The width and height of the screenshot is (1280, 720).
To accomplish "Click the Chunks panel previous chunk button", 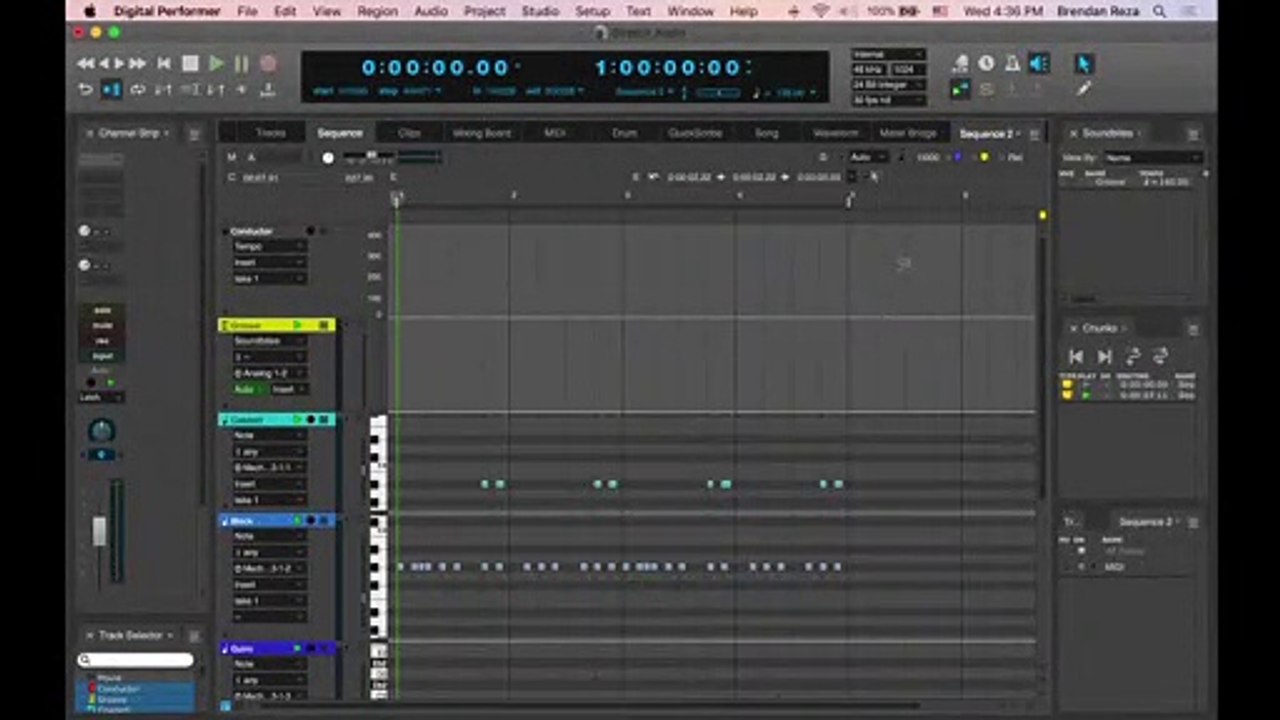I will point(1076,356).
